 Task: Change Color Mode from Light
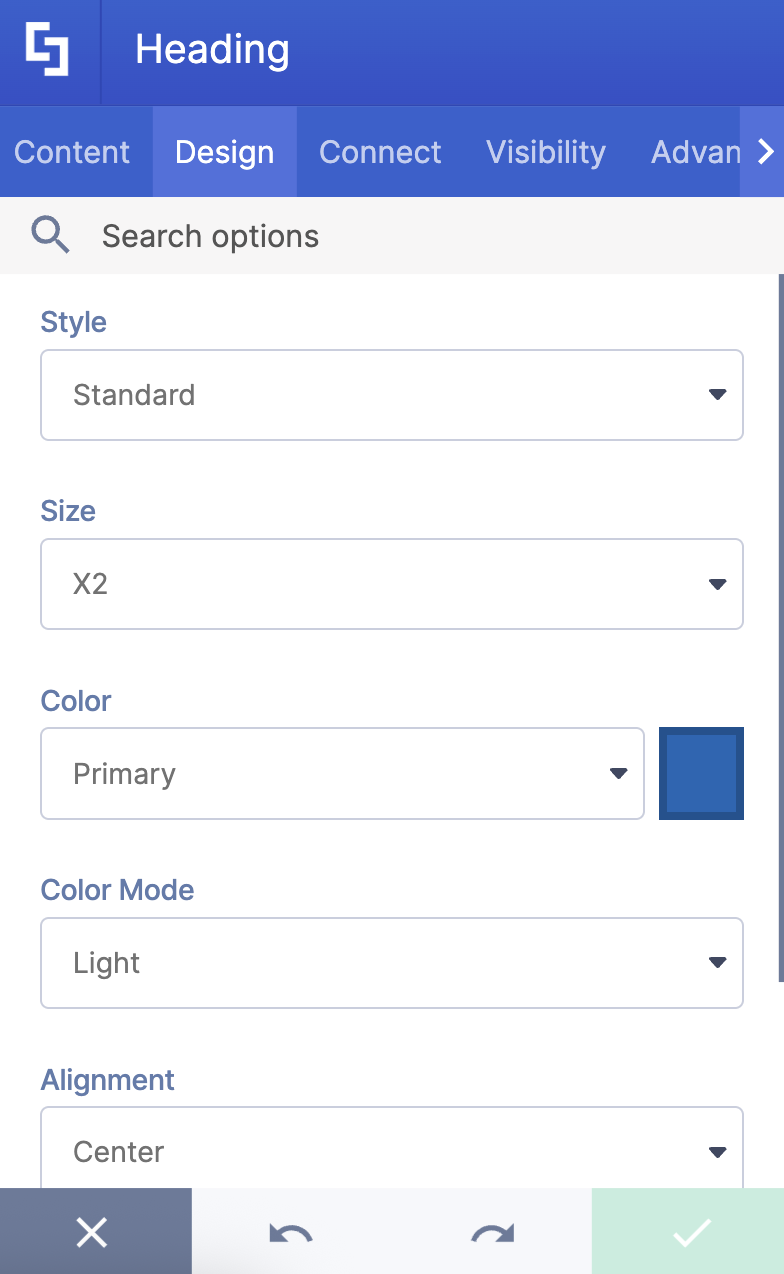[x=392, y=962]
